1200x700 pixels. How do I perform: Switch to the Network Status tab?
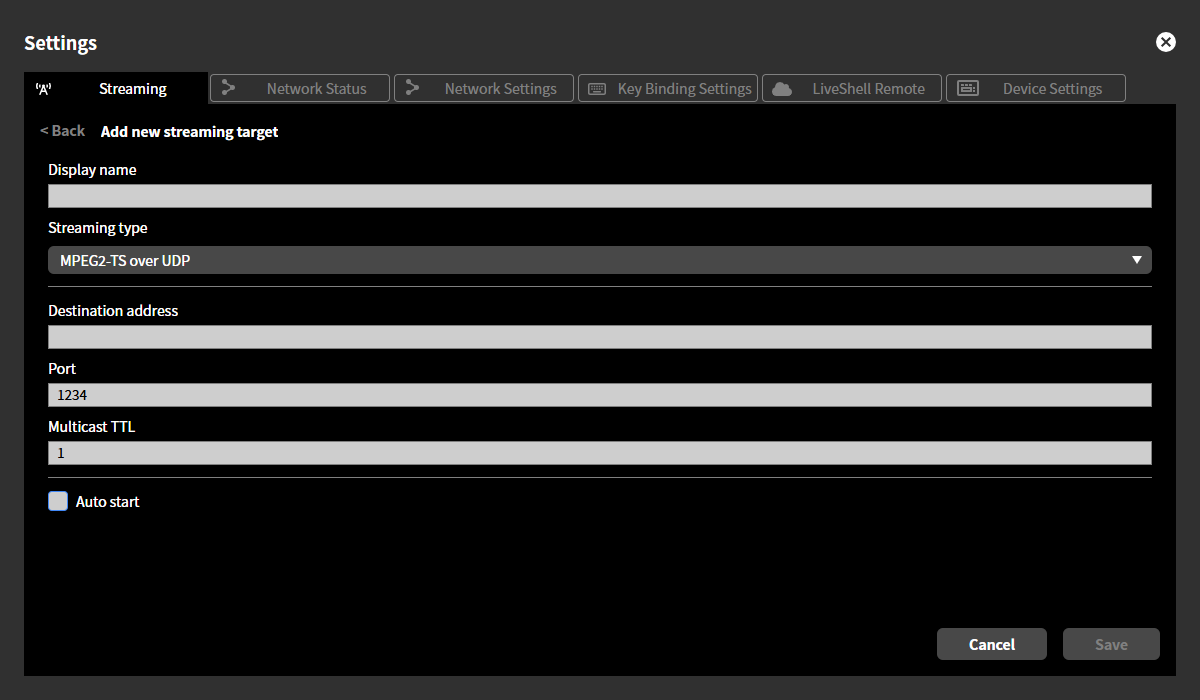click(300, 88)
